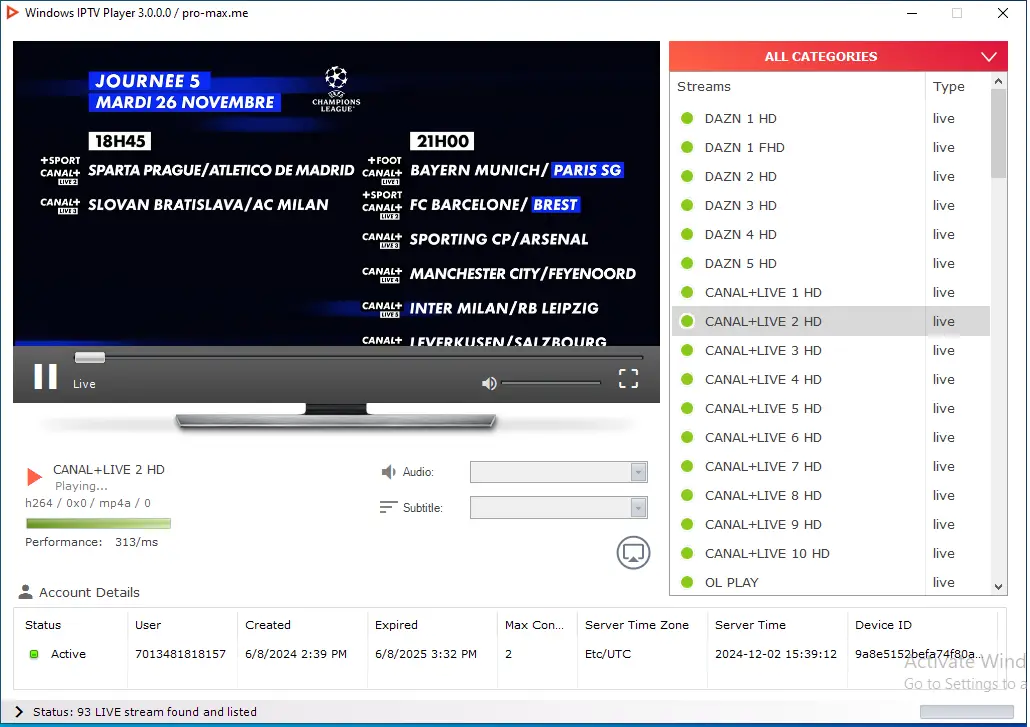Click the Etc/UTC time zone value

coord(608,654)
